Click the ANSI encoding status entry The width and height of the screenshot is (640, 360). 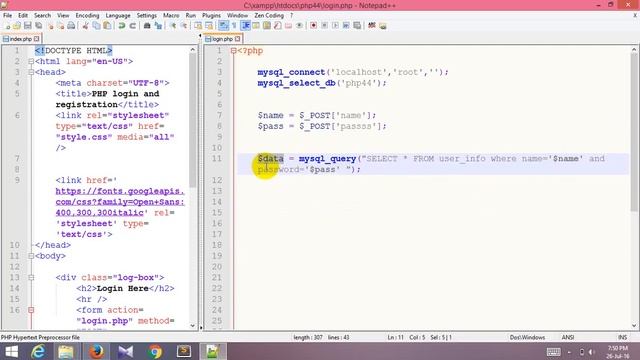click(x=568, y=337)
